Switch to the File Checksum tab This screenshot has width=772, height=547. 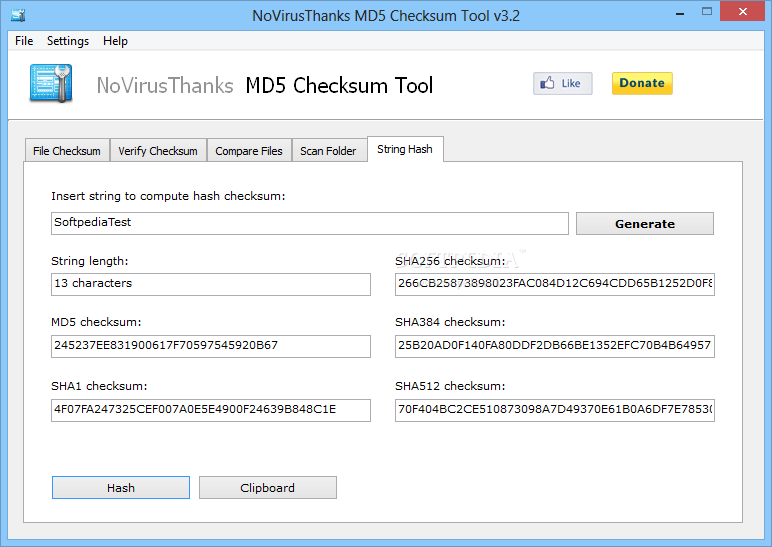coord(67,151)
